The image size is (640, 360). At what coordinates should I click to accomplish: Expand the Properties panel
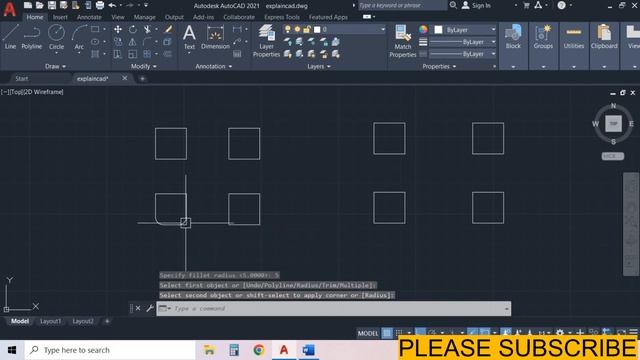(439, 66)
